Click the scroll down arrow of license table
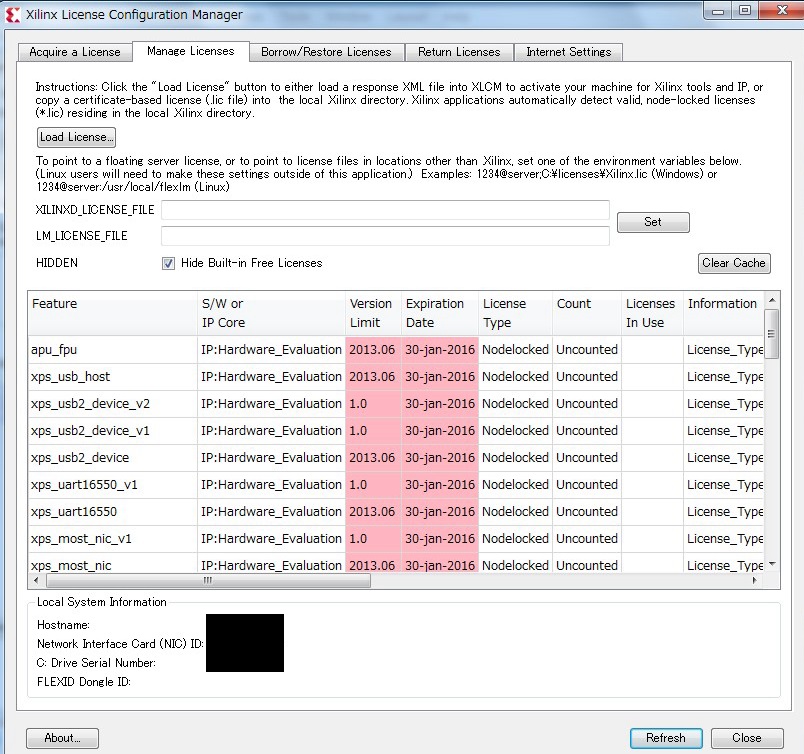The width and height of the screenshot is (804, 754). pyautogui.click(x=772, y=564)
